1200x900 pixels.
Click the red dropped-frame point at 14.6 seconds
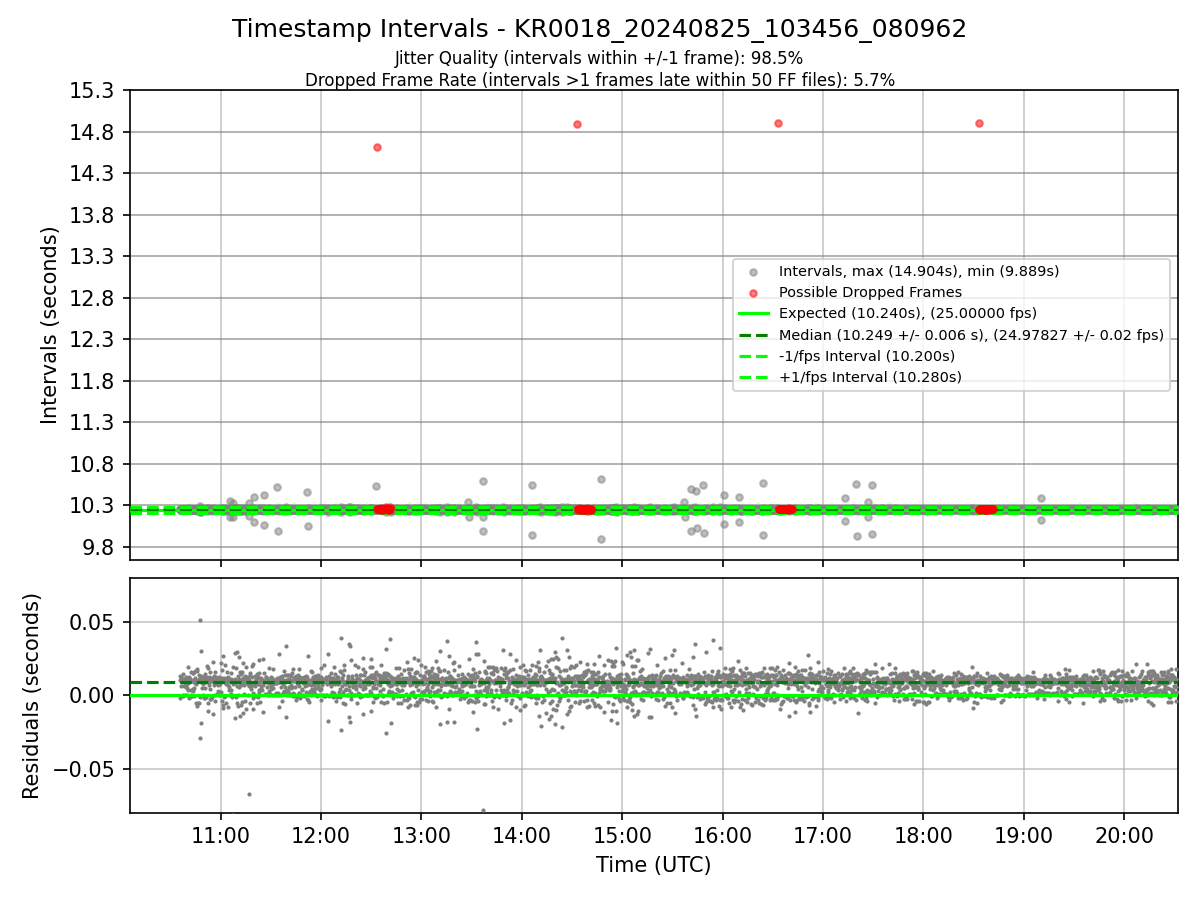377,147
